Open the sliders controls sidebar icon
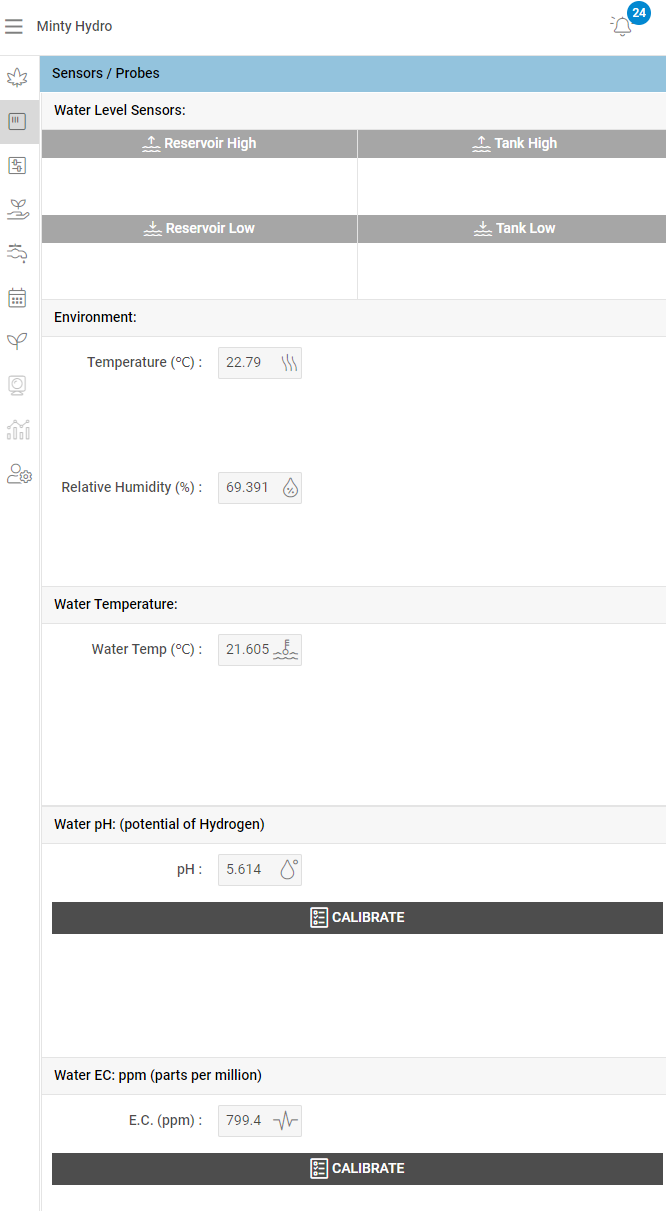This screenshot has height=1211, width=666. click(x=17, y=166)
